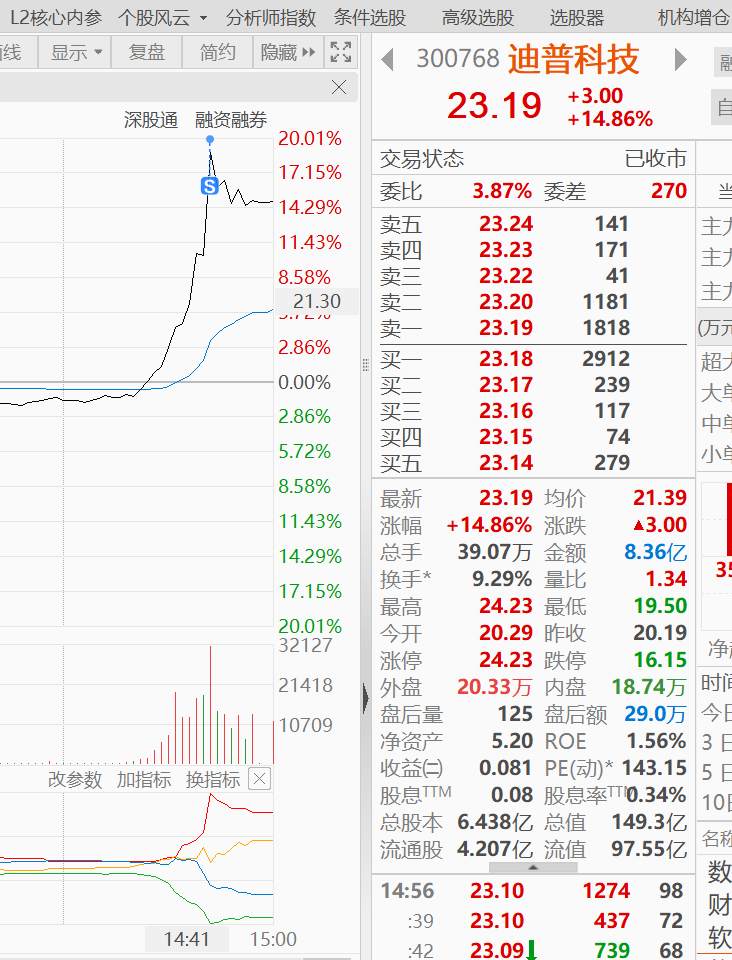Click the 深股通 tag
The width and height of the screenshot is (732, 960).
pyautogui.click(x=151, y=119)
